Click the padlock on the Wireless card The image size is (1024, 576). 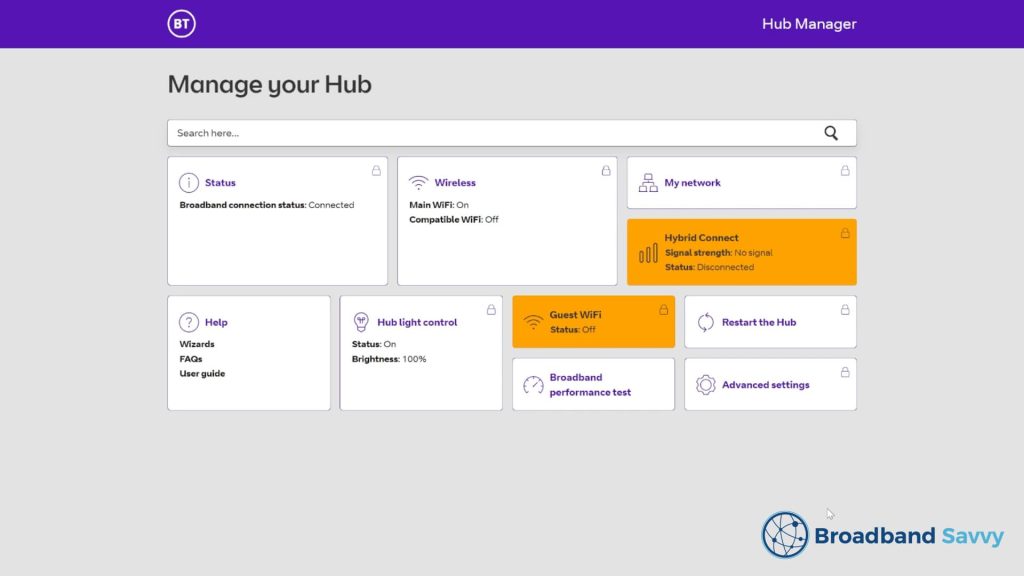[606, 170]
